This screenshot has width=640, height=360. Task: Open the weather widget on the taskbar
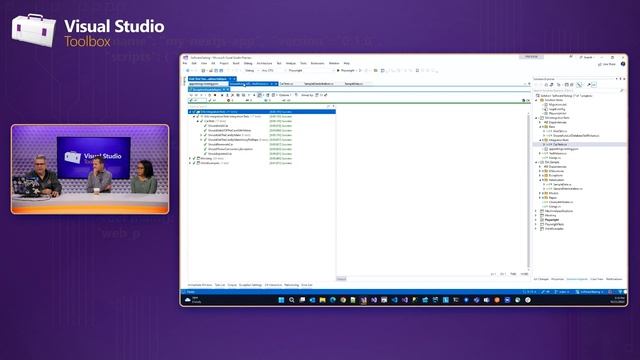pos(193,300)
